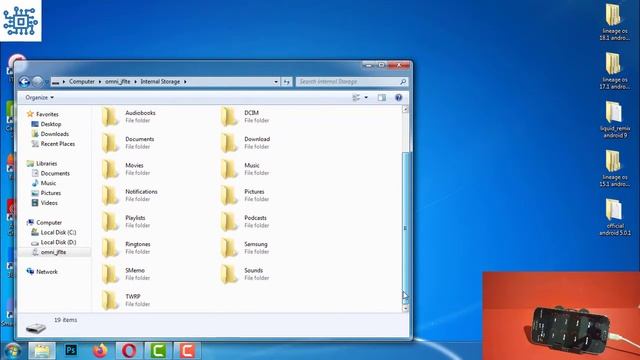This screenshot has height=360, width=640.
Task: Expand arrow after omni_jflte in address bar
Action: pyautogui.click(x=135, y=82)
